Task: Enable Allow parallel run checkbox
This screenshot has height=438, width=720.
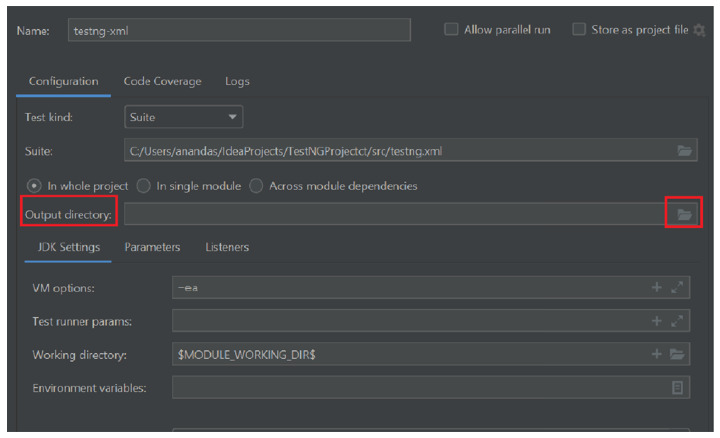Action: pyautogui.click(x=451, y=30)
